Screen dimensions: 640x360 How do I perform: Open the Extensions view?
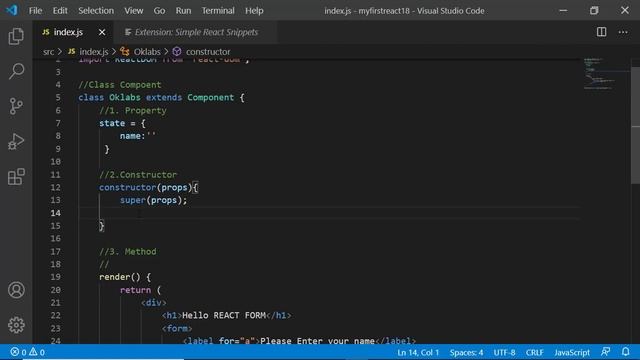tap(16, 177)
